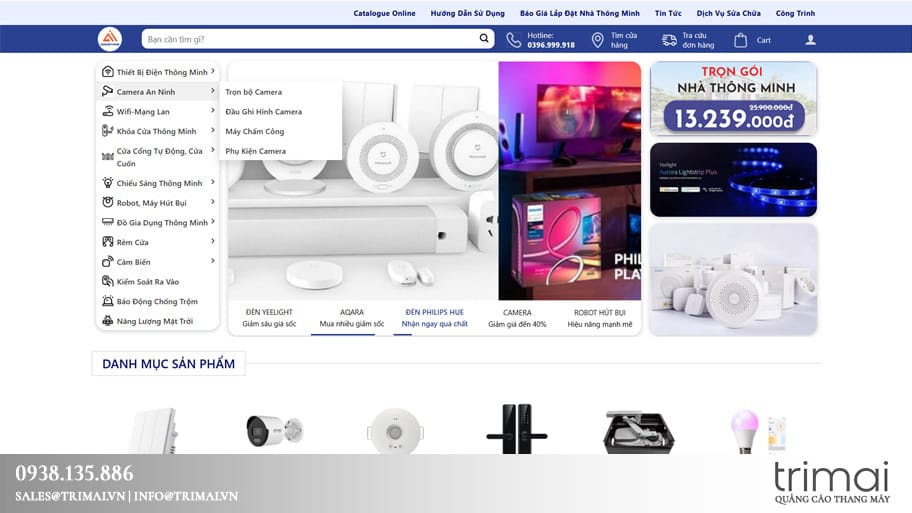912x513 pixels.
Task: Click the Thiết Bị Điện Thông Minh icon
Action: tap(108, 72)
